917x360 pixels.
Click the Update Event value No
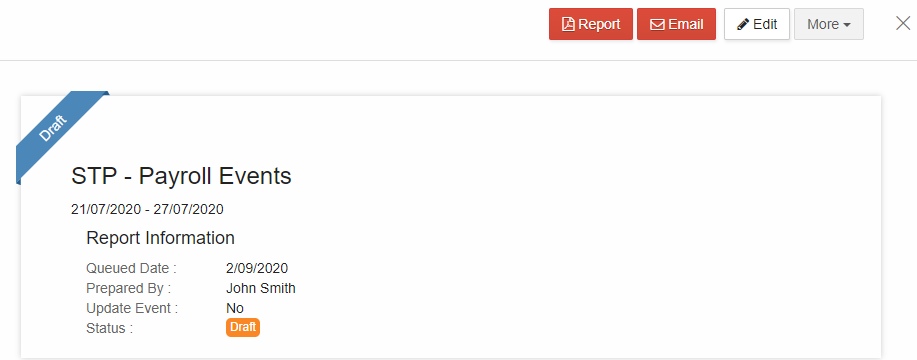pyautogui.click(x=235, y=308)
